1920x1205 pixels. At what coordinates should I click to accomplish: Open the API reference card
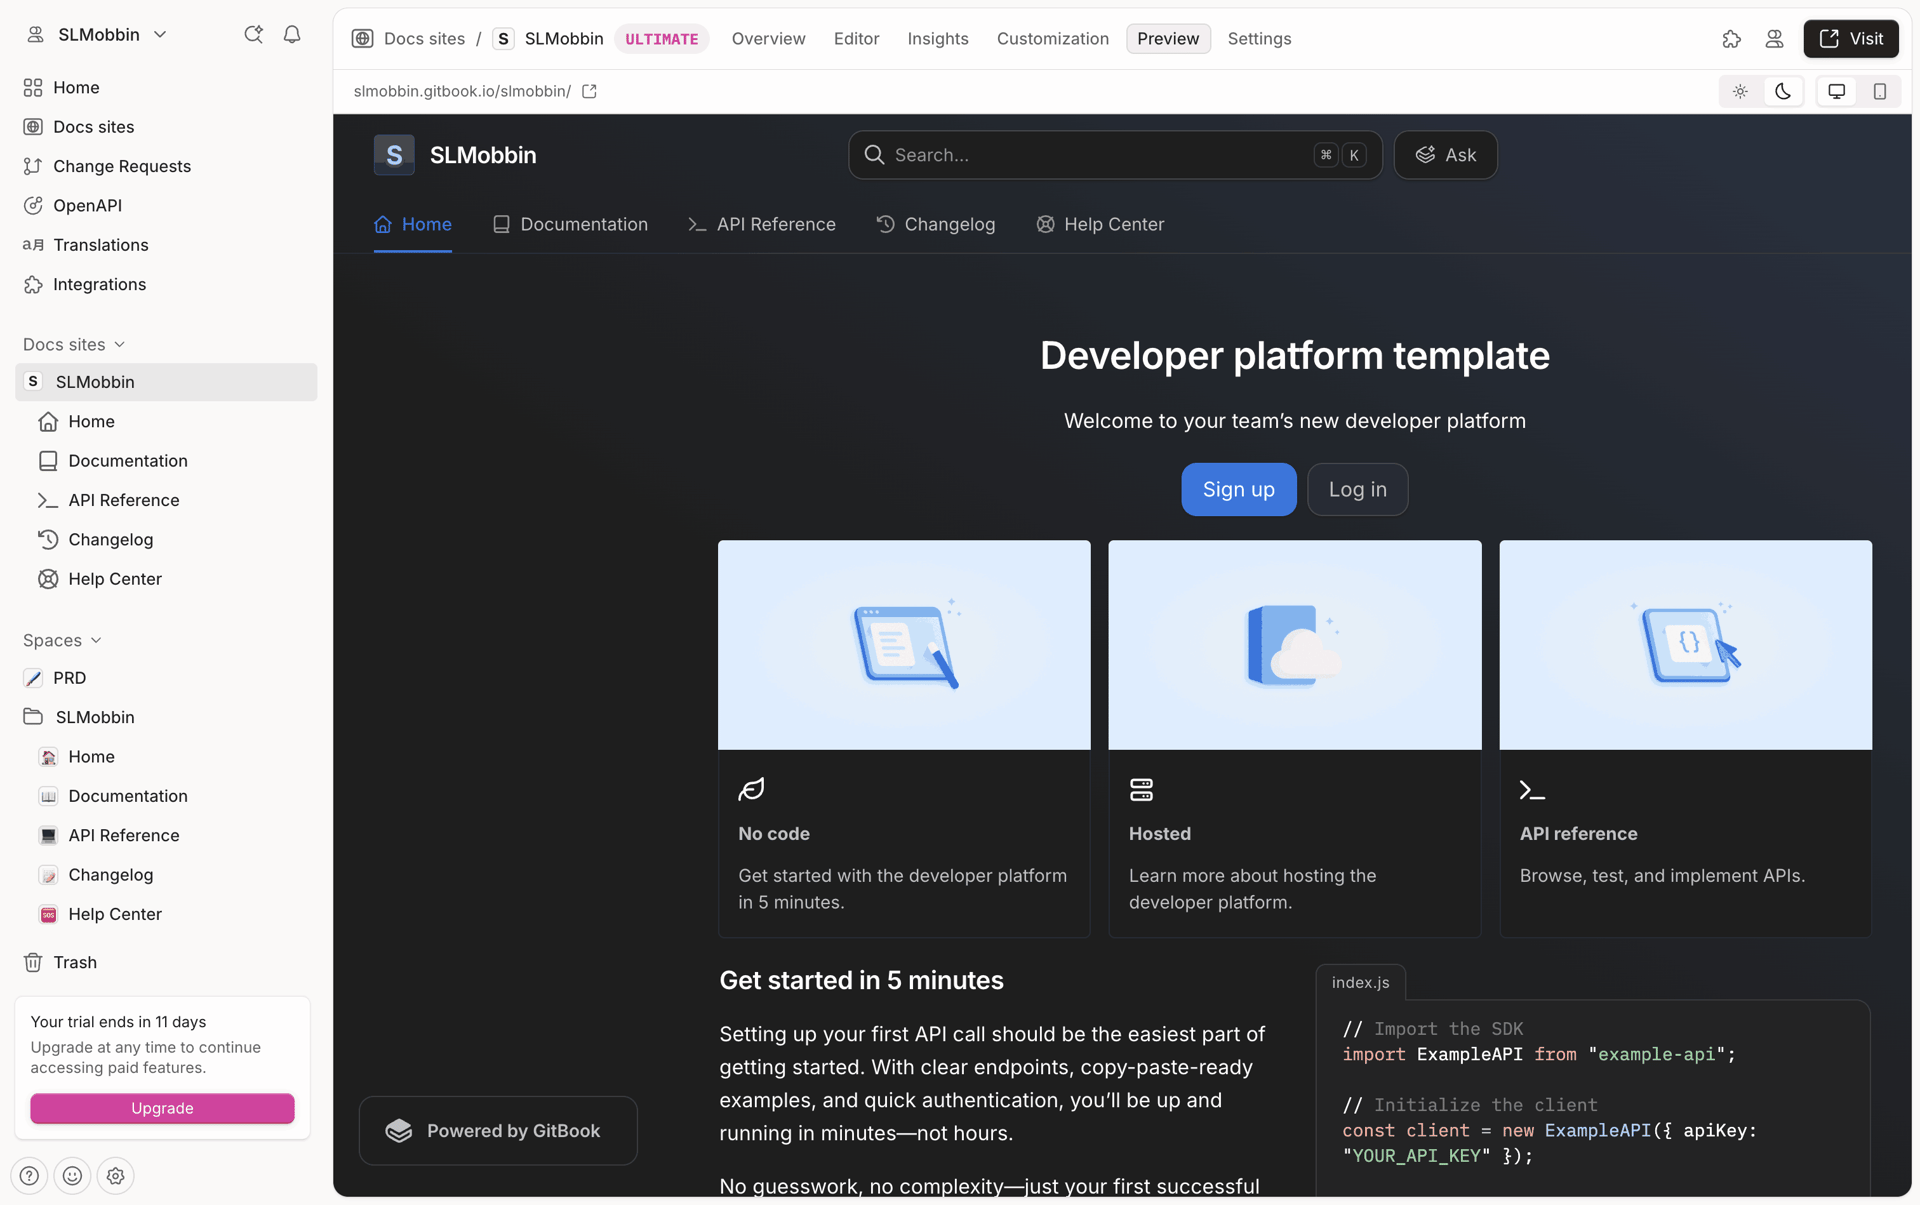pyautogui.click(x=1685, y=739)
